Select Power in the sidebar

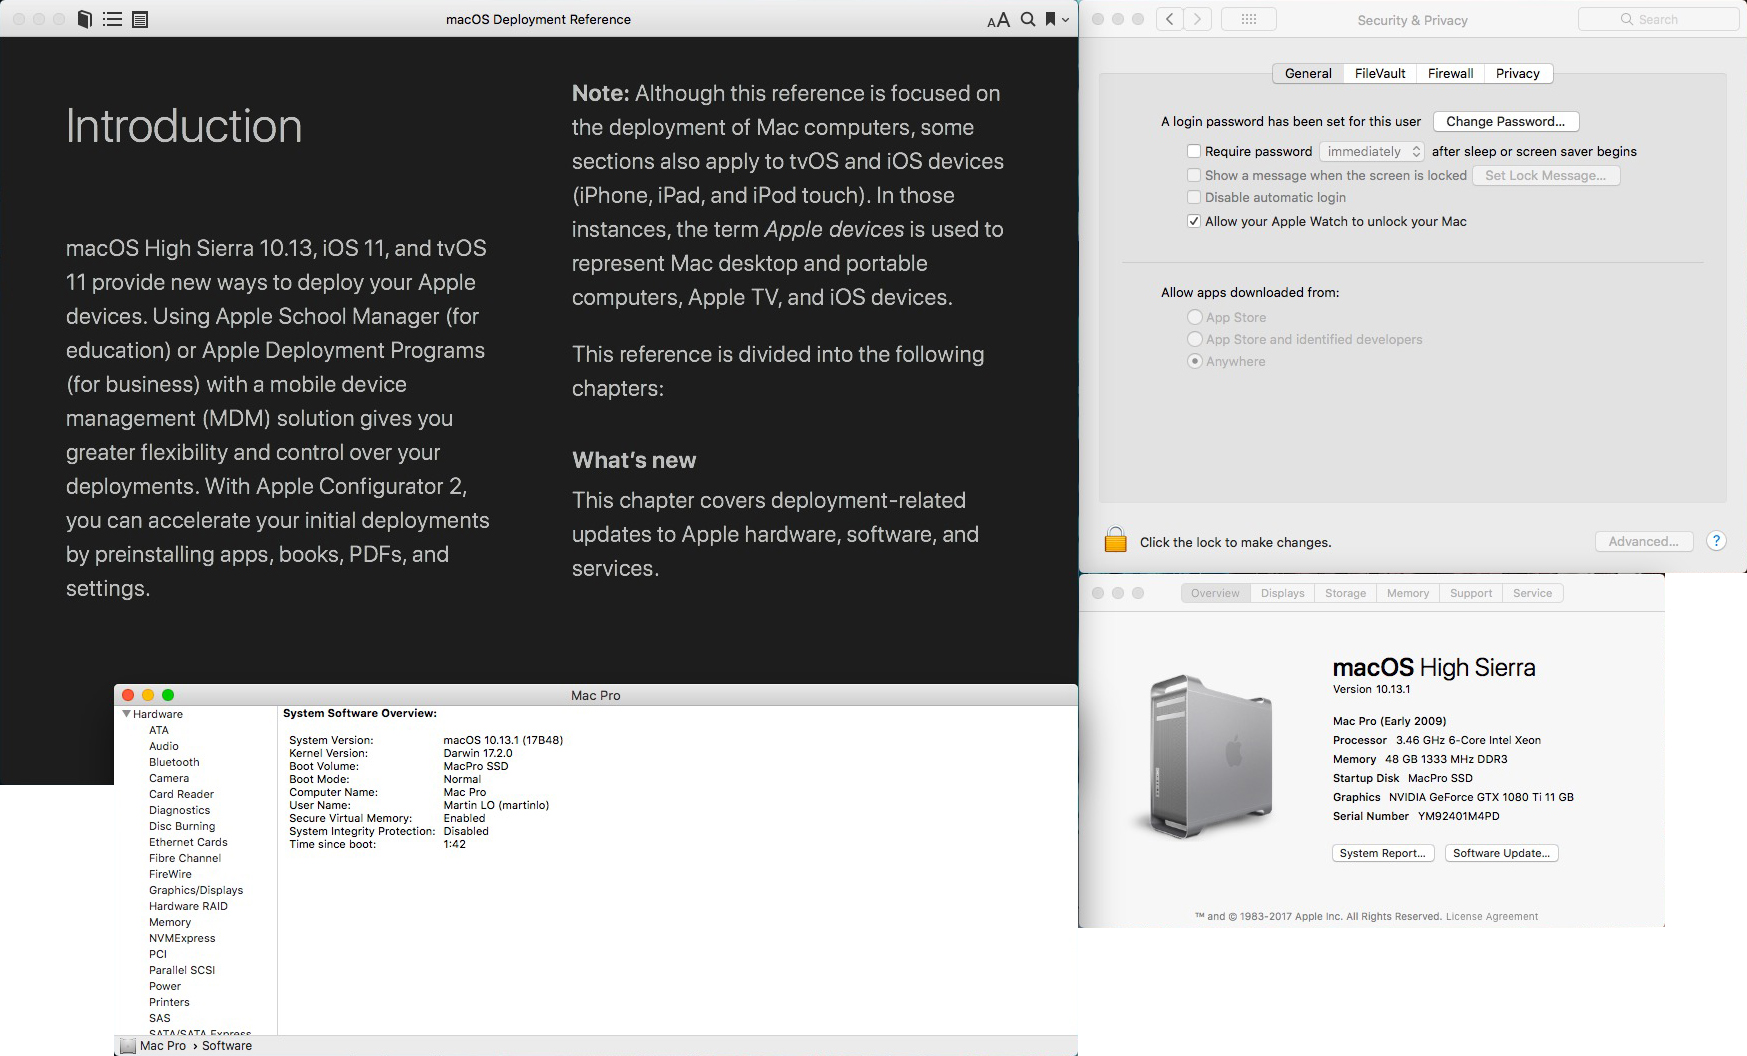pyautogui.click(x=165, y=986)
